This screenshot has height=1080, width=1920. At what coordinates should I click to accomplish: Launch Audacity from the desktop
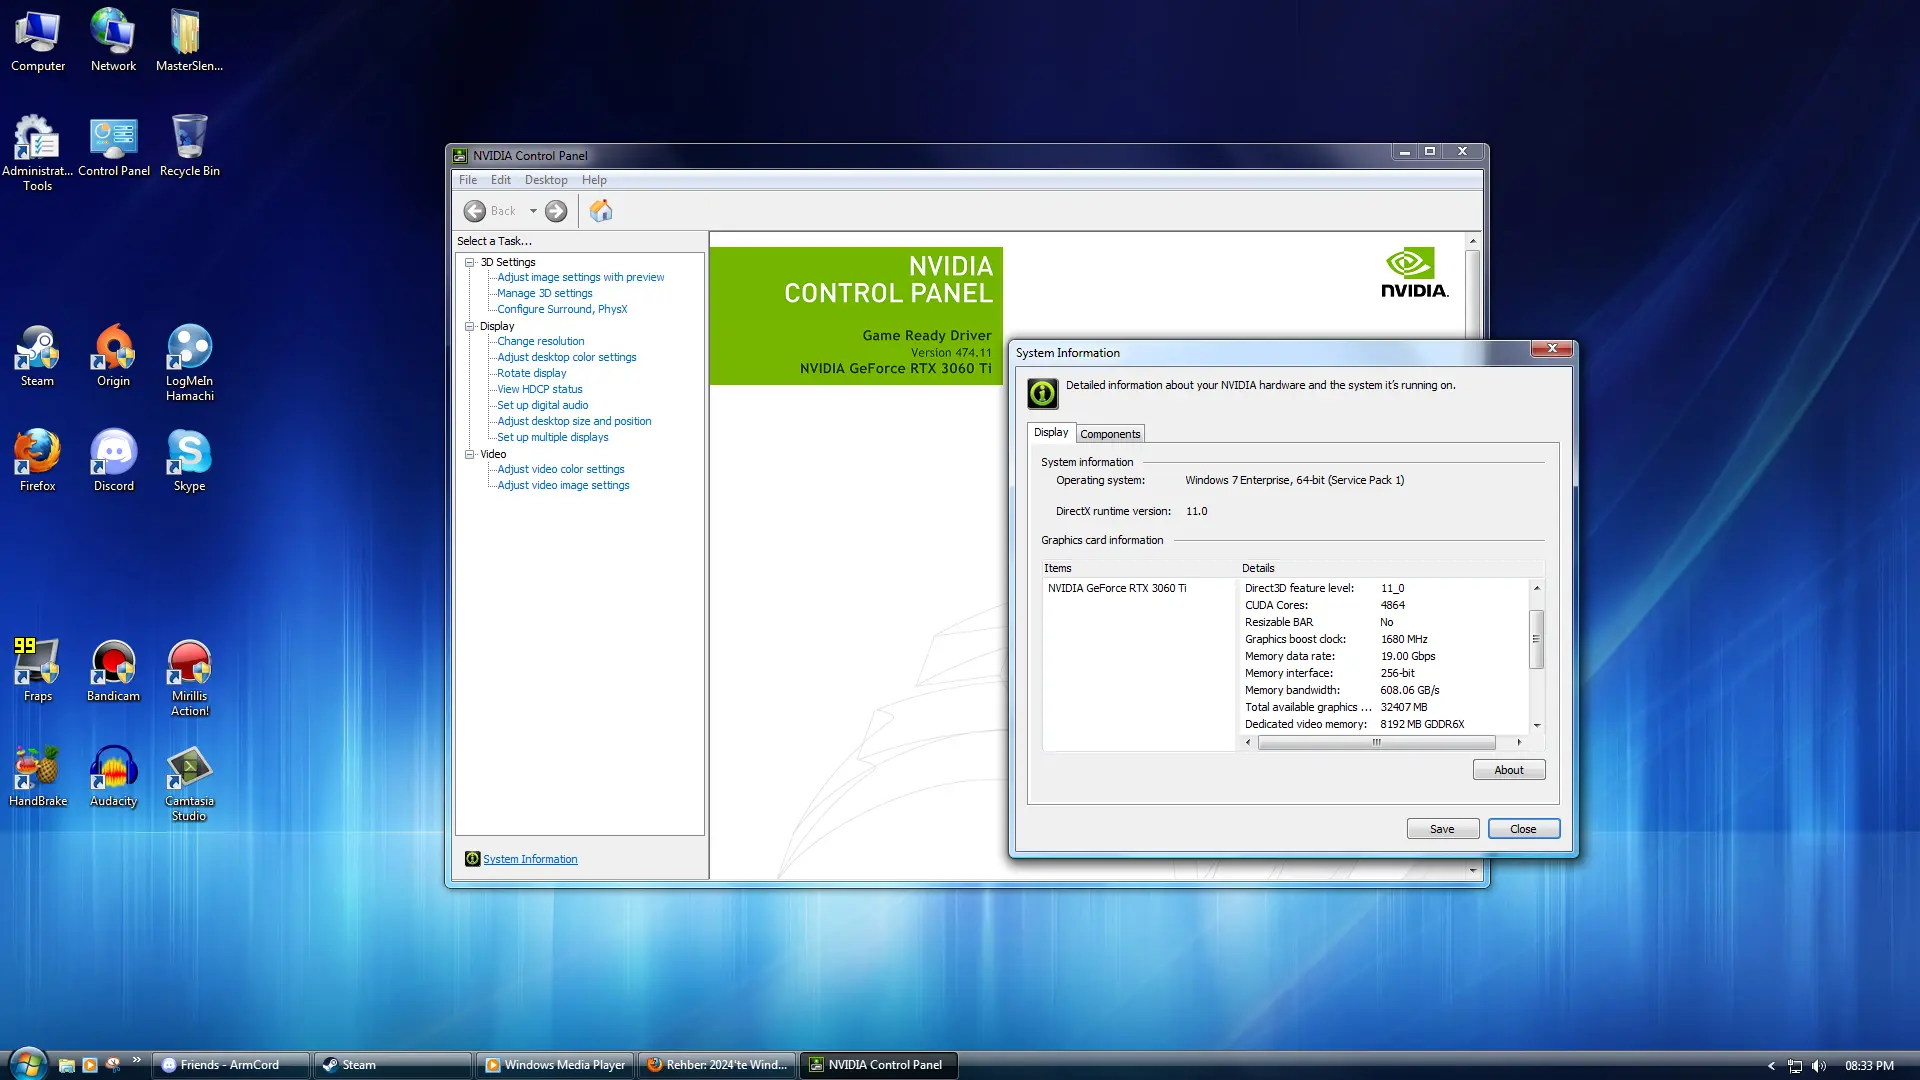[x=113, y=776]
